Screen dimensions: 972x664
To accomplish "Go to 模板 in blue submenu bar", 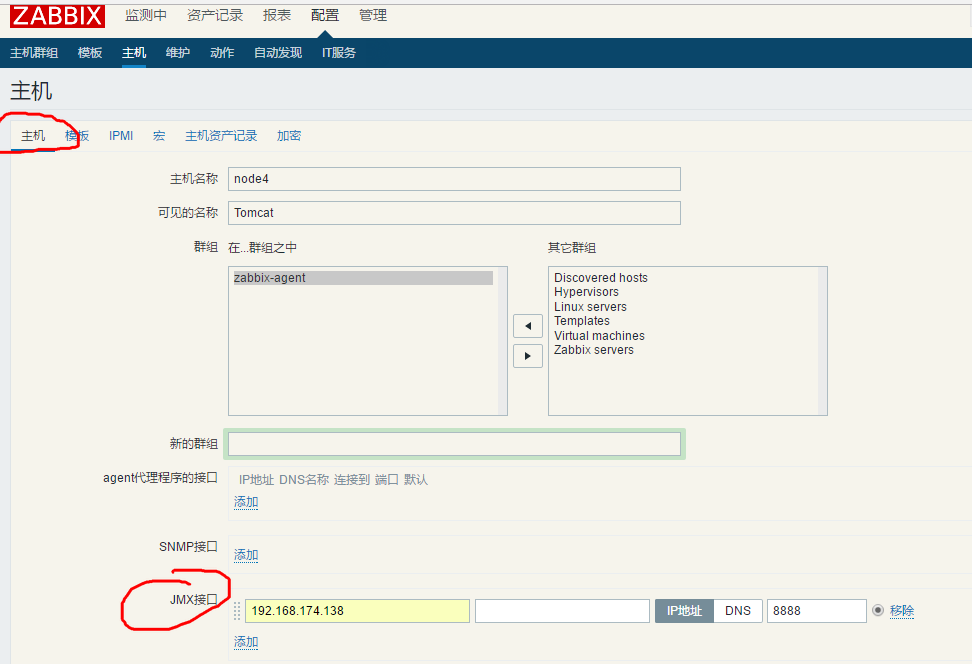I will click(x=90, y=53).
